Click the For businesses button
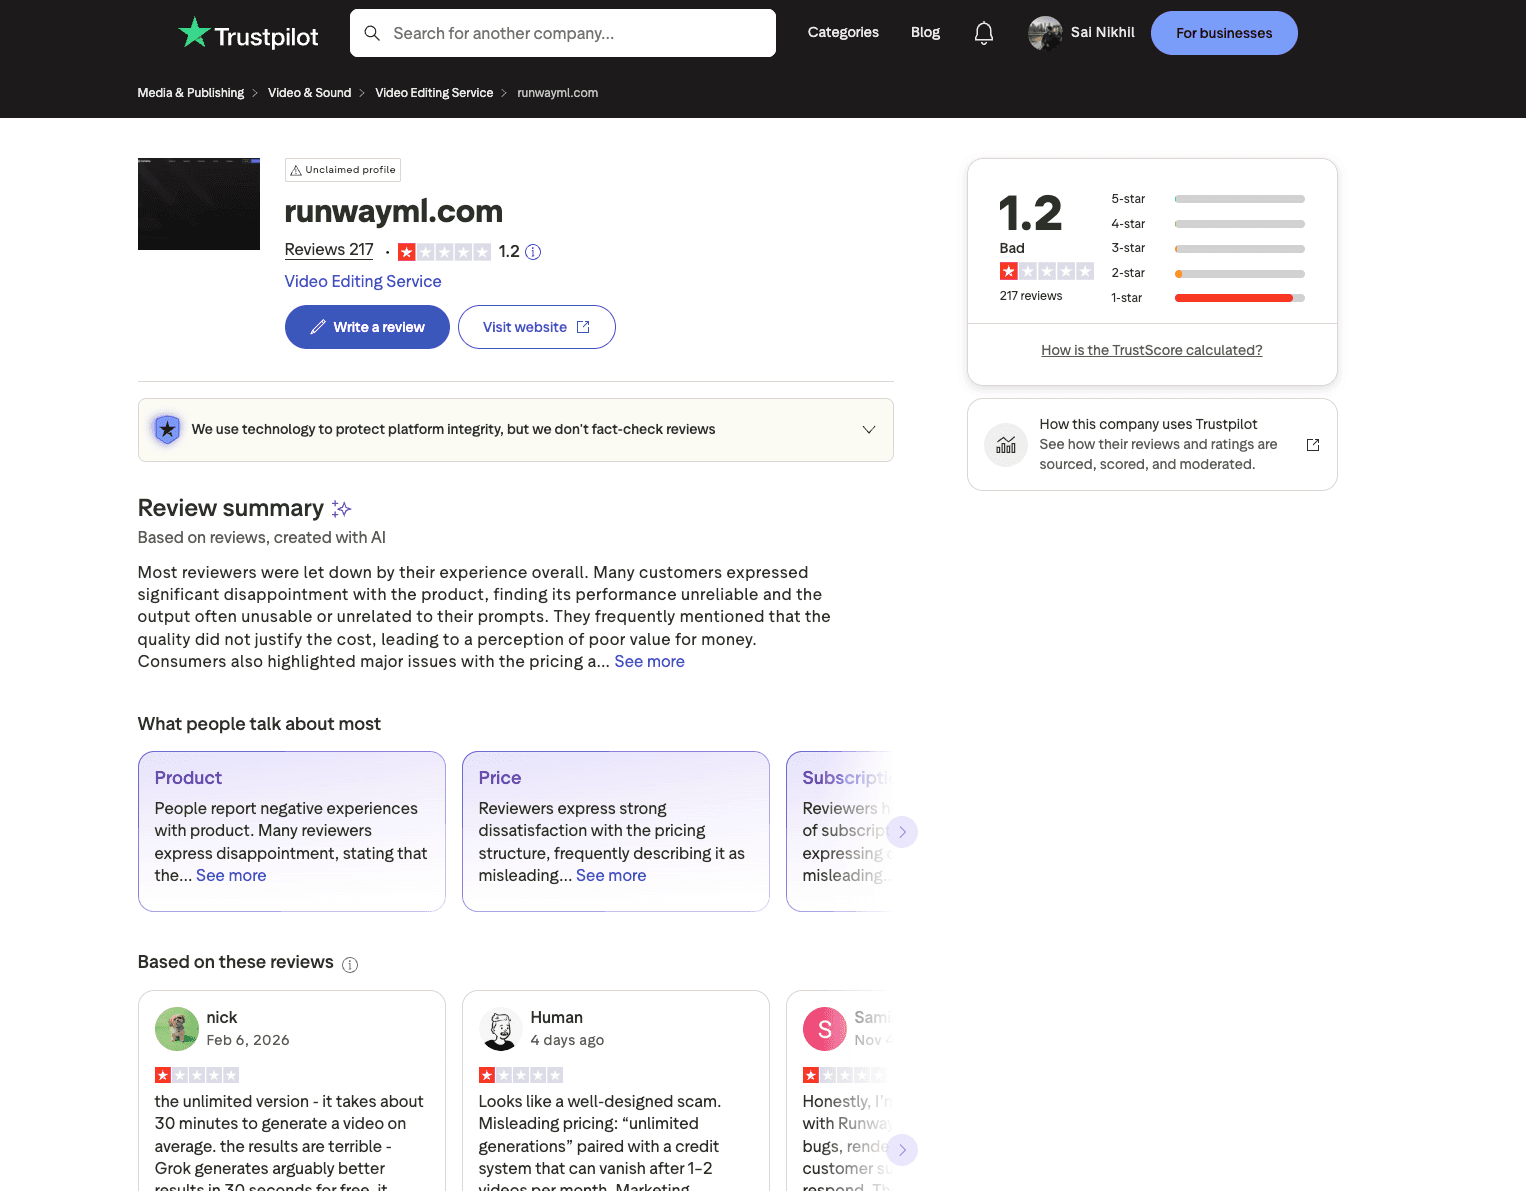The width and height of the screenshot is (1526, 1191). click(1224, 33)
